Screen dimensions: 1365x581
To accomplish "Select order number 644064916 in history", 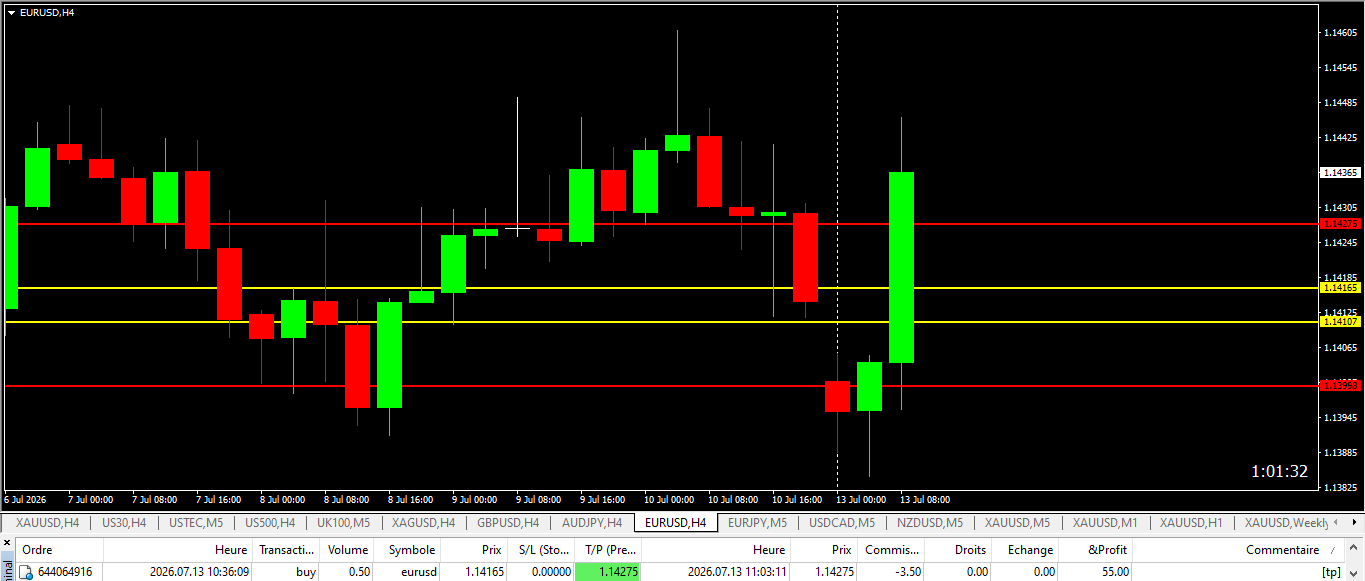I will (x=65, y=572).
